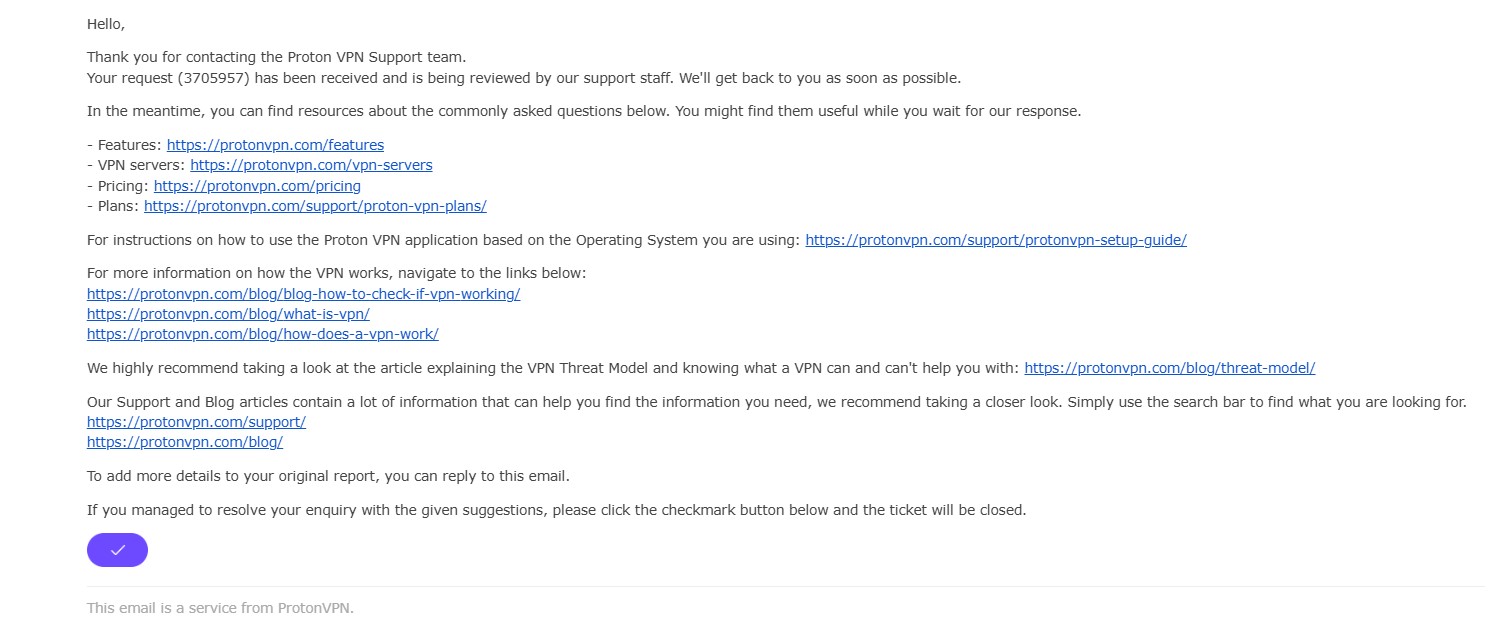Click 'If you managed to resolve your enquiry' sentence
The height and width of the screenshot is (622, 1505).
pos(557,510)
